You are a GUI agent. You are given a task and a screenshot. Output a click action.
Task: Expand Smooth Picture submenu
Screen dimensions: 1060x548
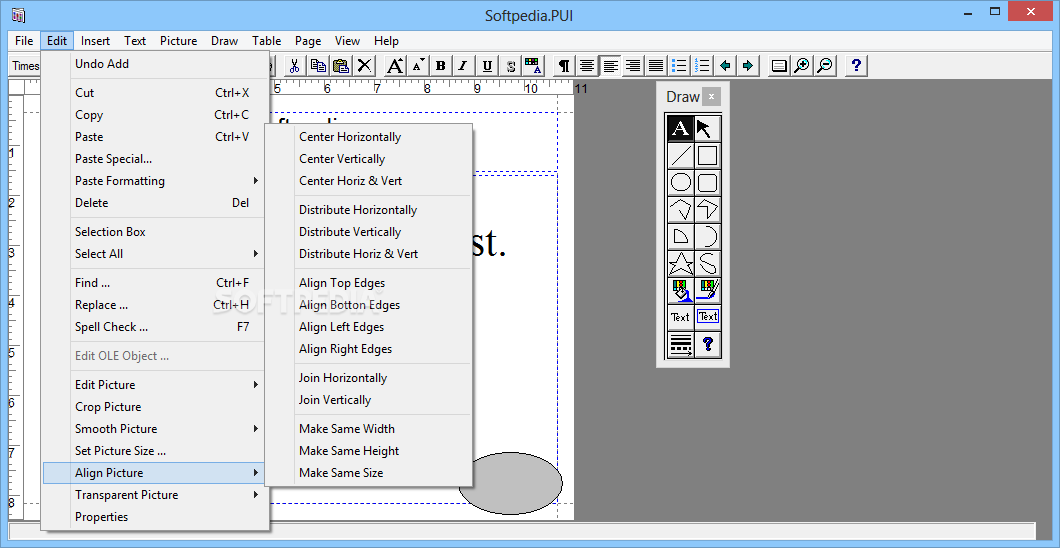click(155, 429)
